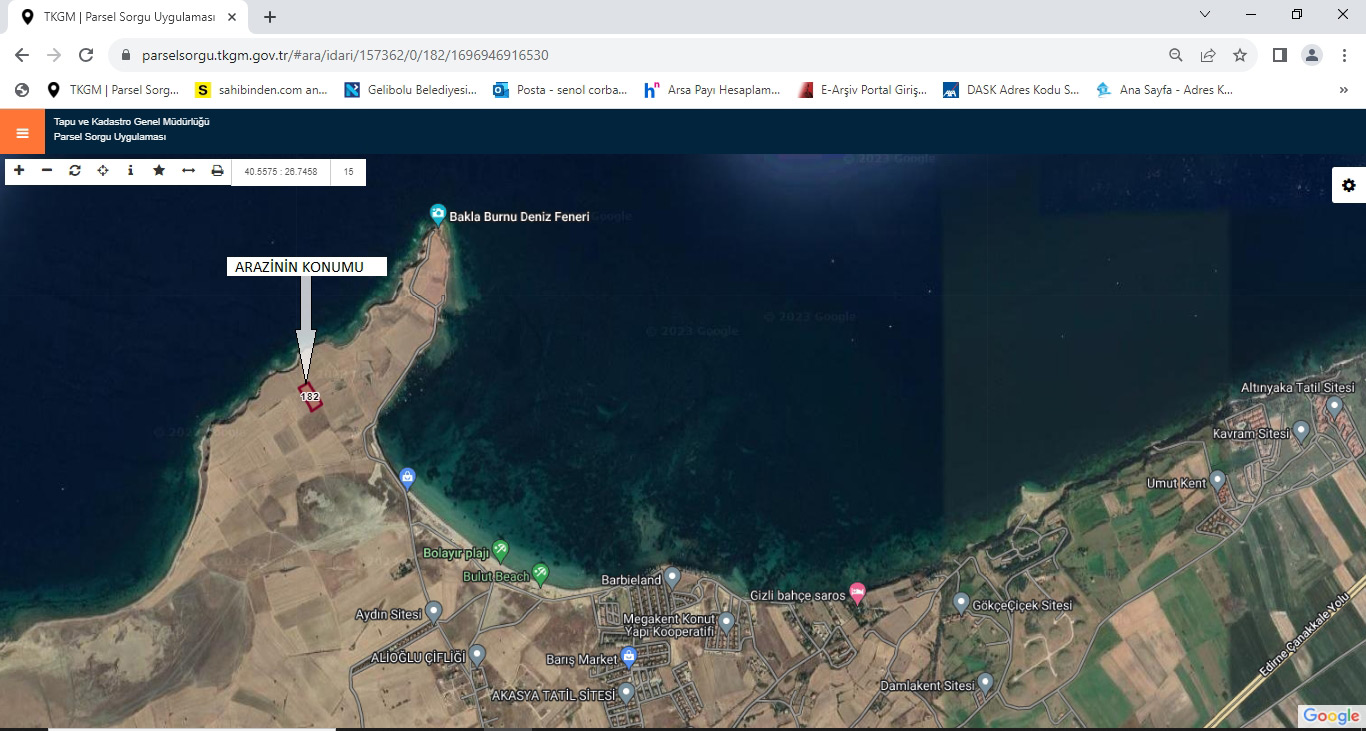
Task: Activate the crosshair locate tool
Action: tap(103, 171)
